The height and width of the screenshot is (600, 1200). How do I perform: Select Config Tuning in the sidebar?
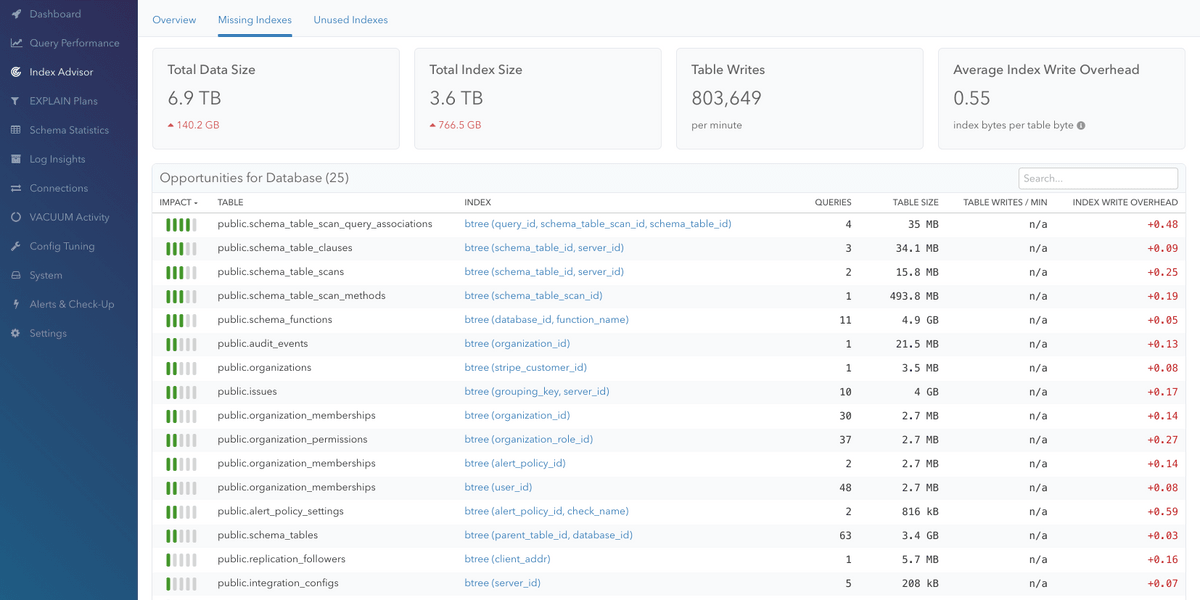coord(62,246)
